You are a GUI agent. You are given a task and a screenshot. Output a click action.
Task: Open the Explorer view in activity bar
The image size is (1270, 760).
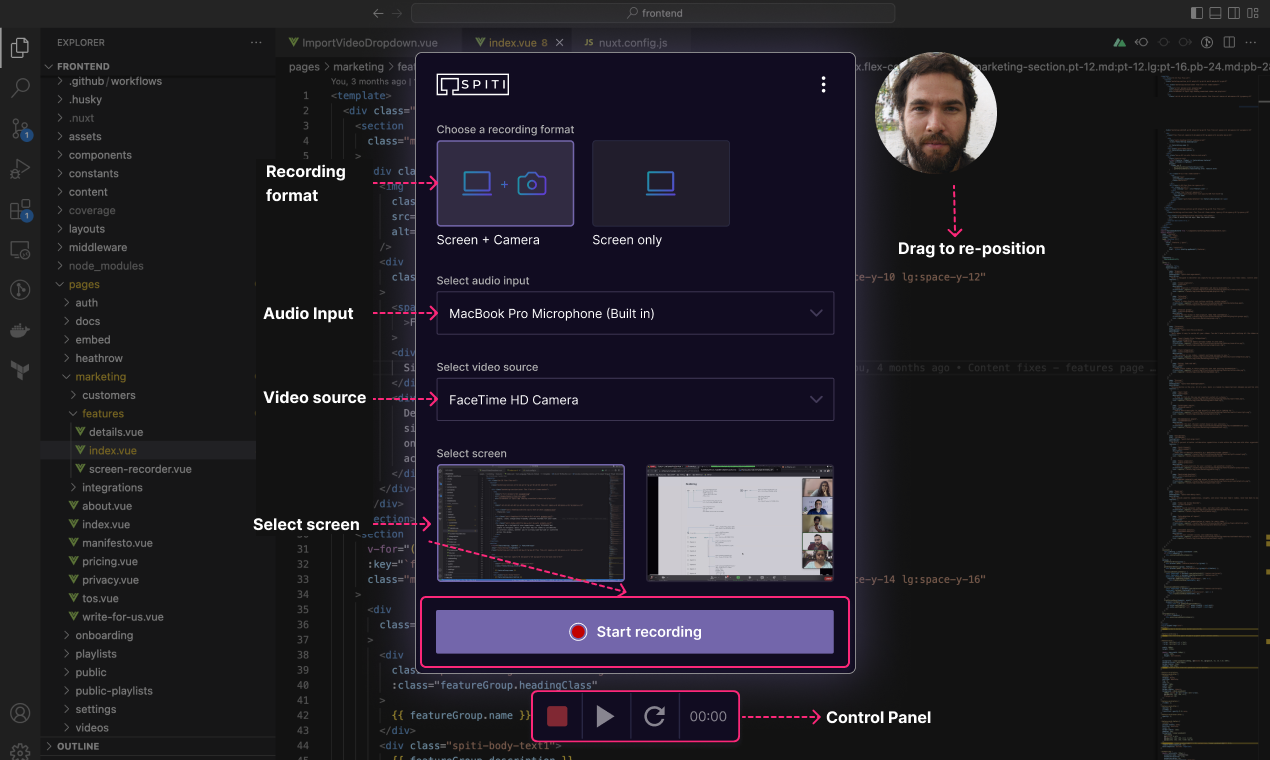[x=20, y=47]
